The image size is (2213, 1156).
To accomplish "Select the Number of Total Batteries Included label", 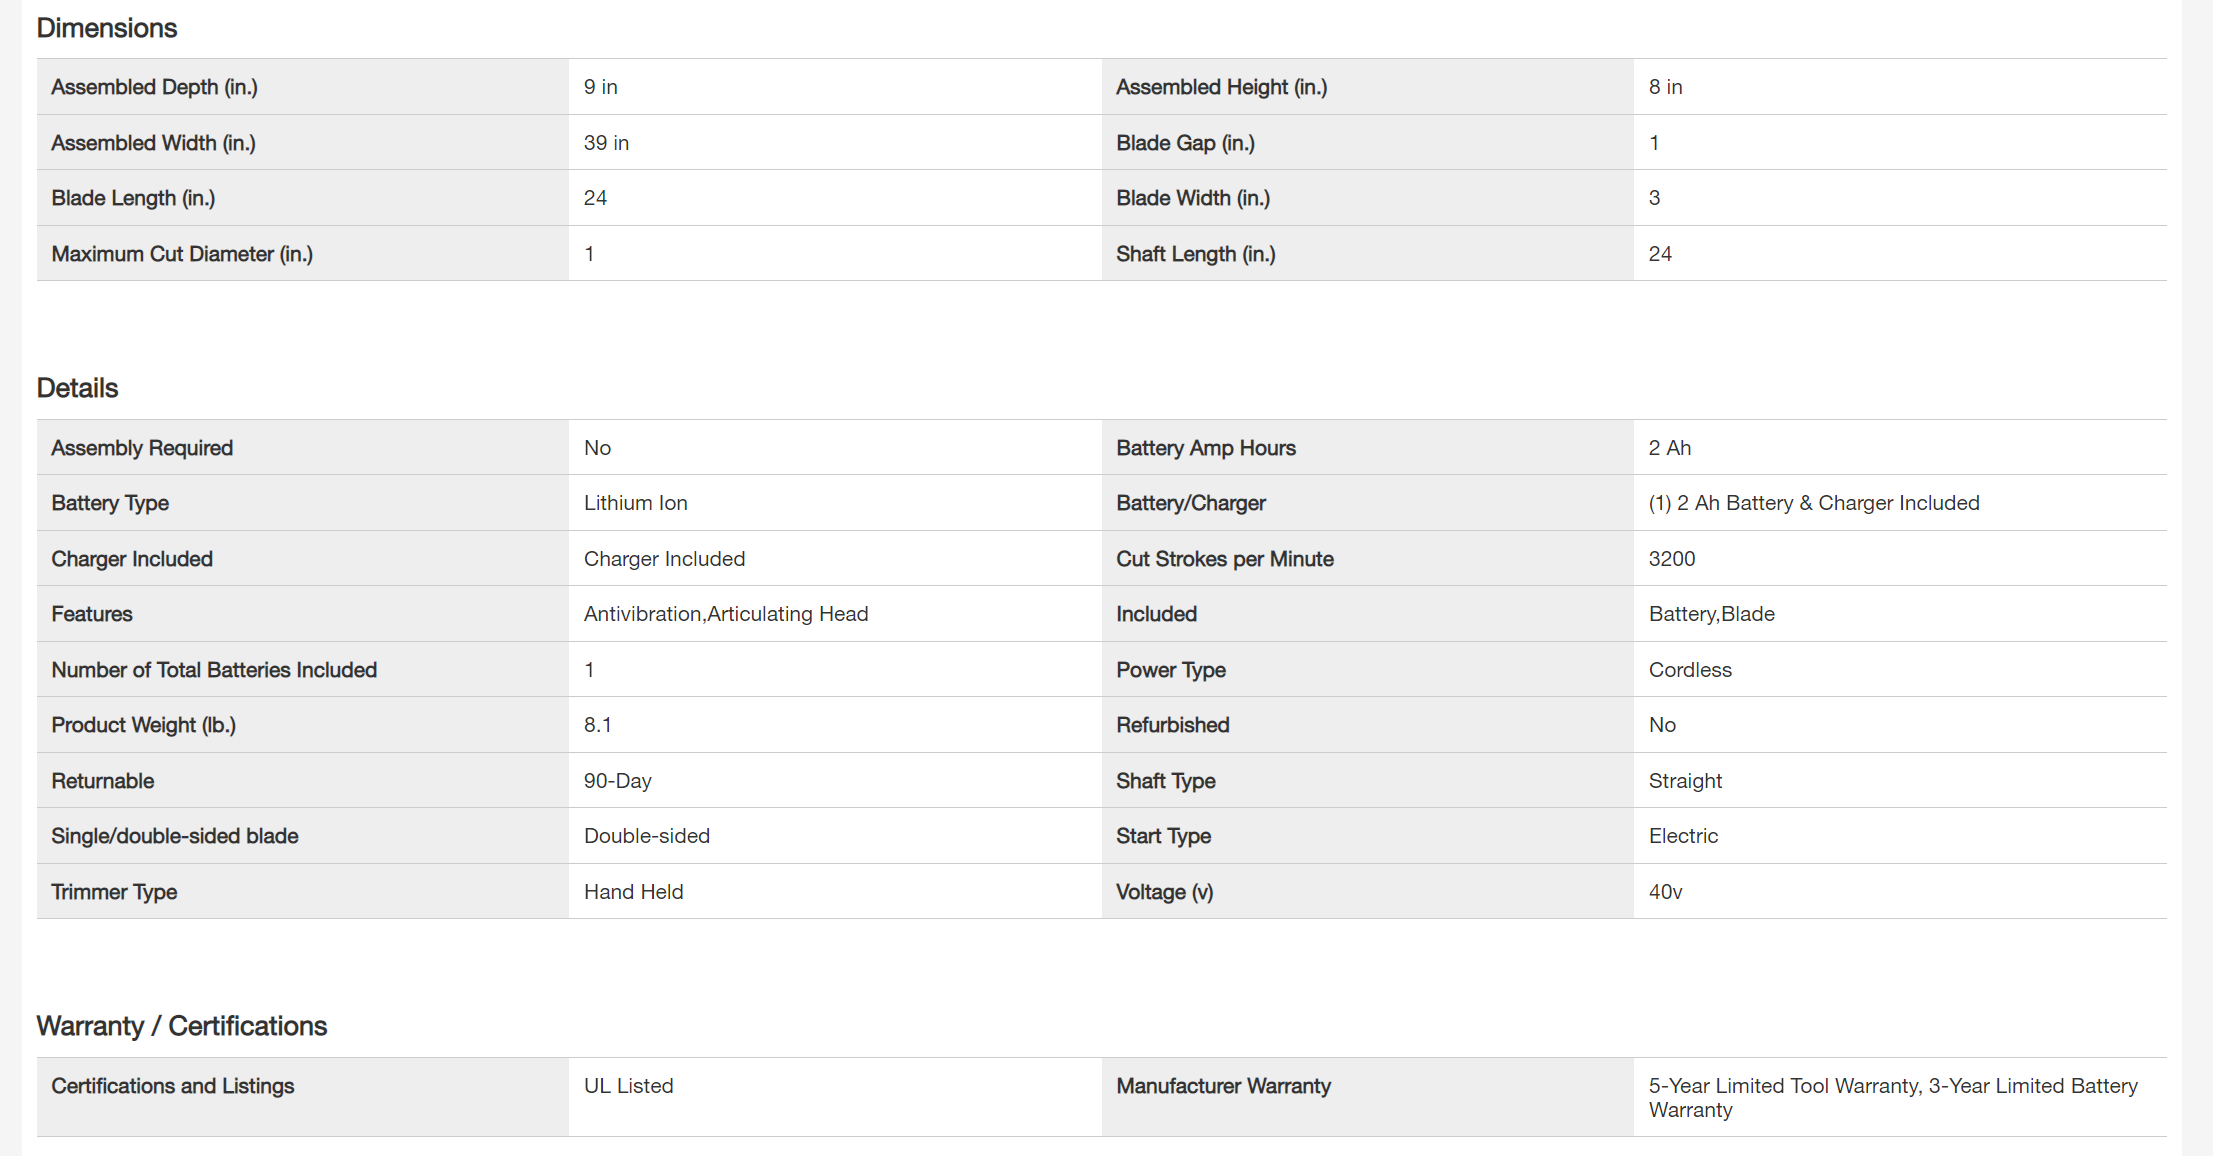I will [x=214, y=670].
